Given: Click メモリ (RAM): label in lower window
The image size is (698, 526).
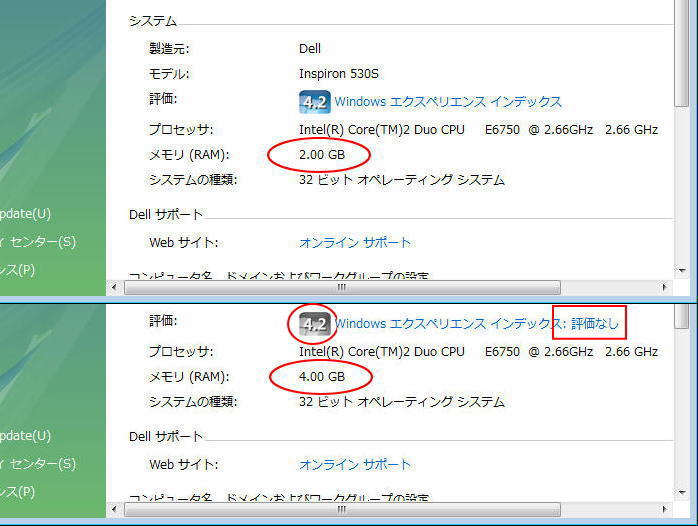Looking at the screenshot, I should click(189, 377).
